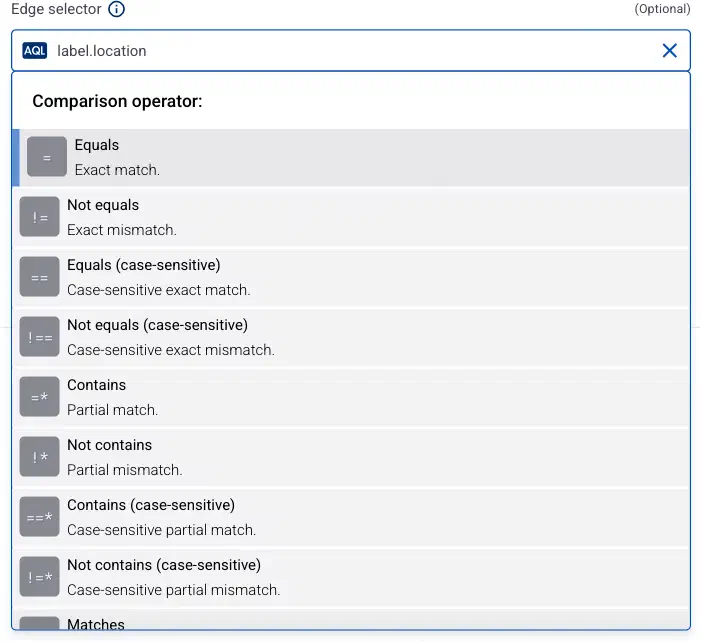702x643 pixels.
Task: Select Contains (case-sensitive) operator
Action: click(x=351, y=517)
